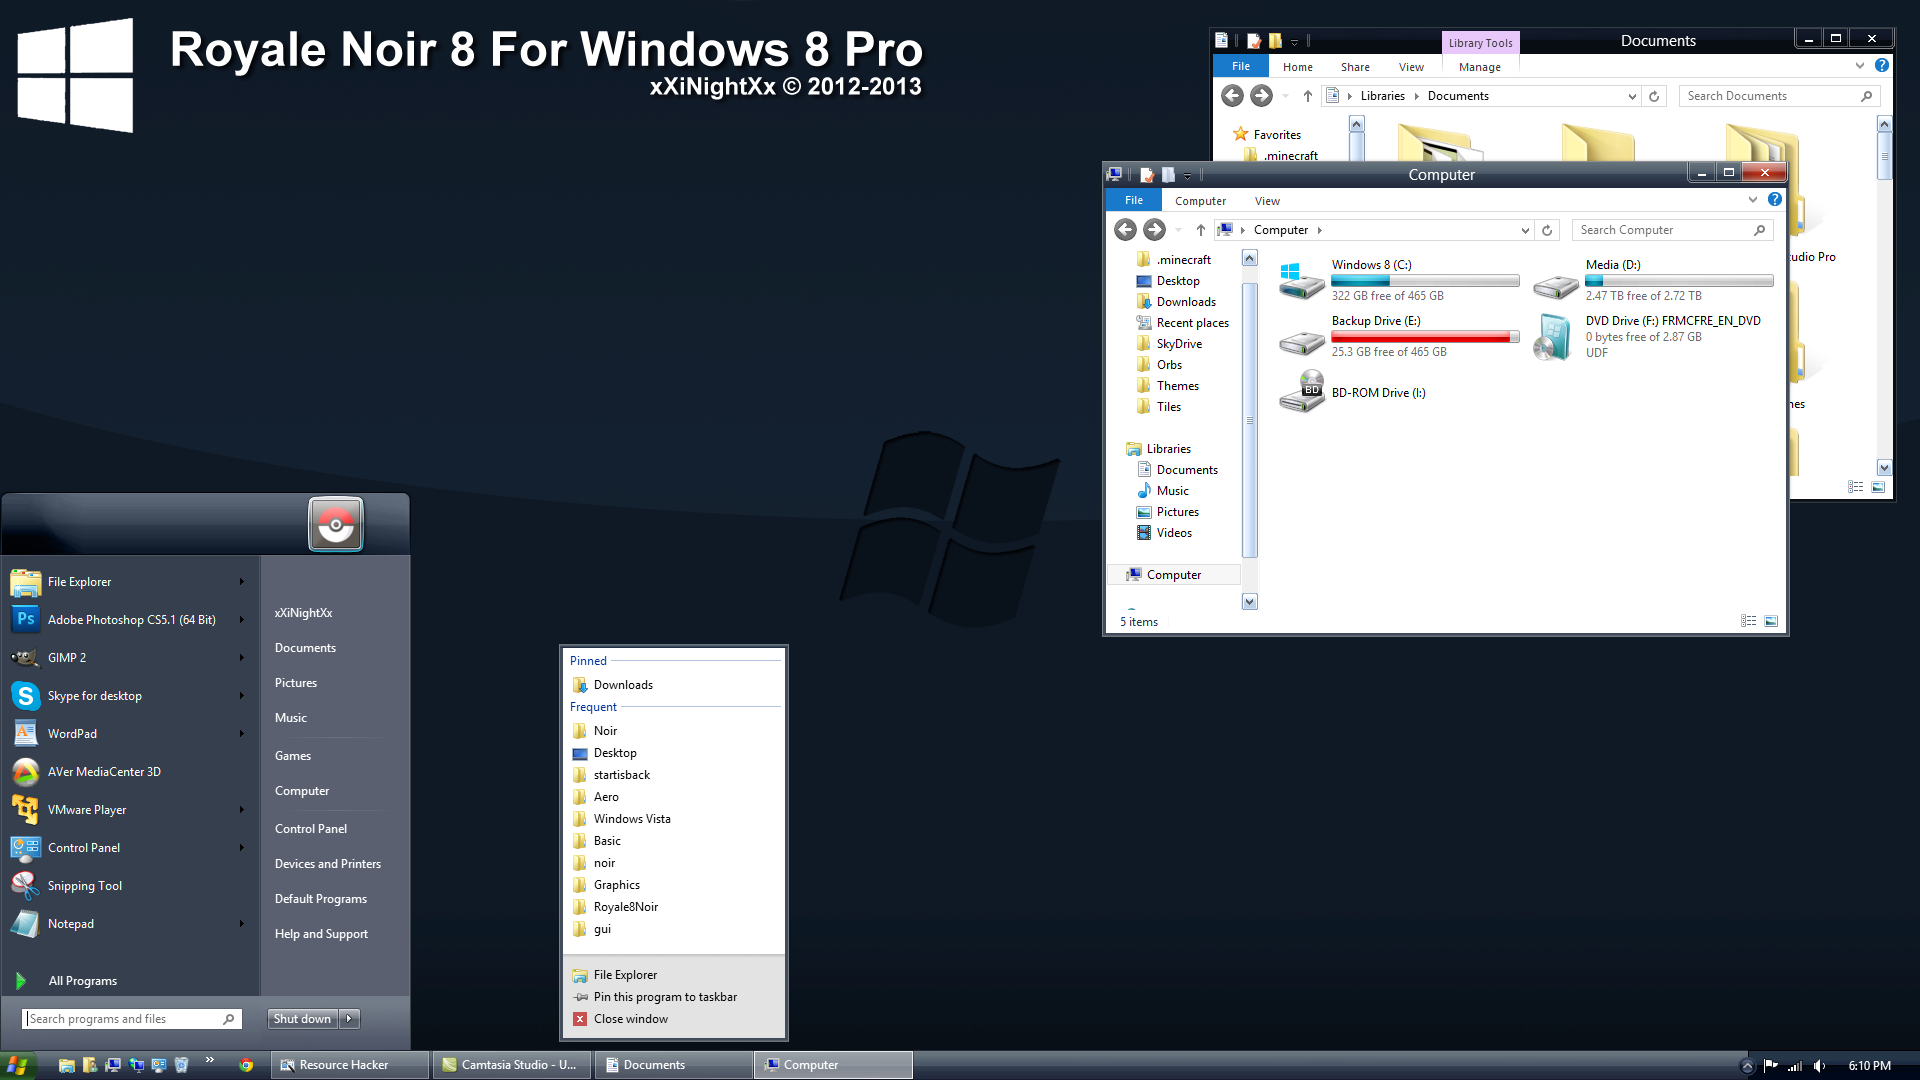Image resolution: width=1920 pixels, height=1080 pixels.
Task: Click Properties icon in Computer quick access toolbar
Action: 1146,174
